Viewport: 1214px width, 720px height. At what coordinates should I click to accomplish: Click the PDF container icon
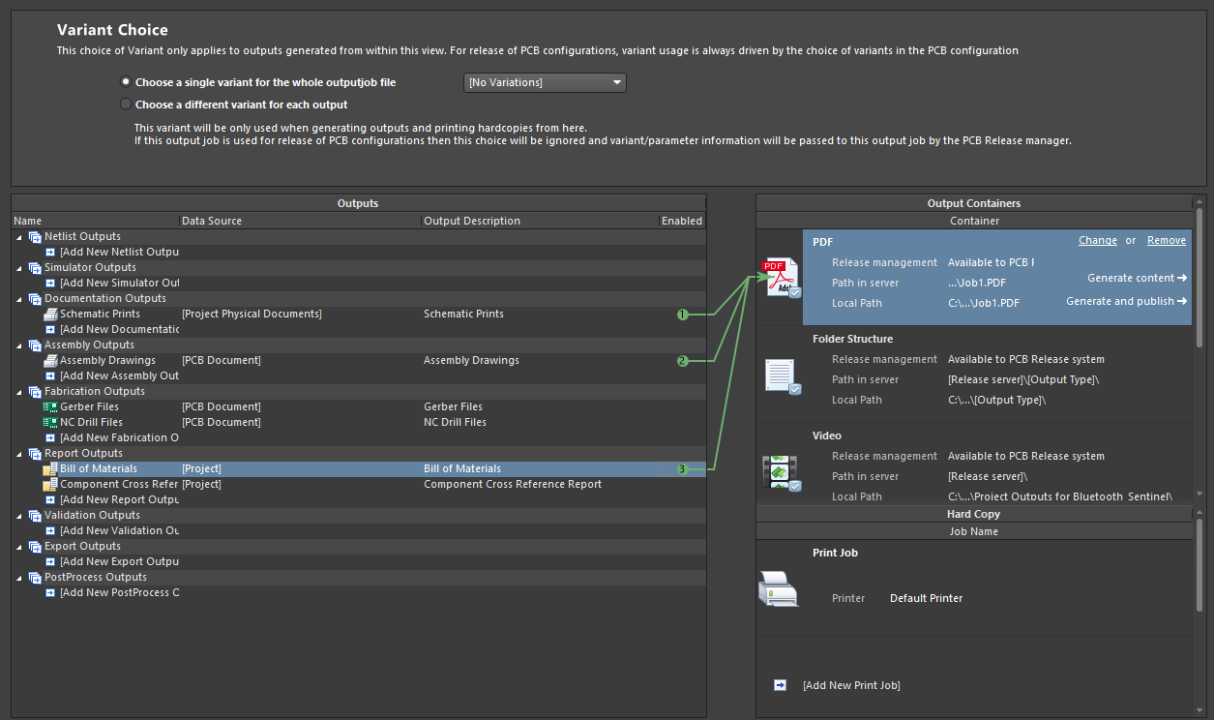click(x=780, y=278)
